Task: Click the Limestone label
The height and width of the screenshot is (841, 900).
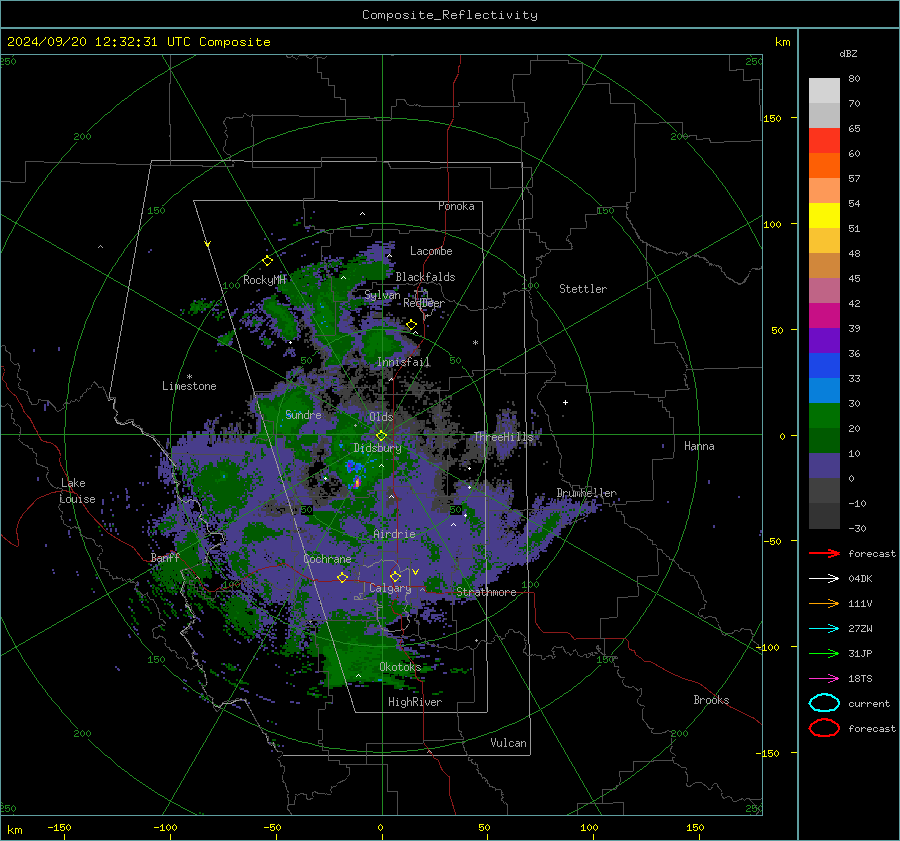Action: [x=189, y=386]
